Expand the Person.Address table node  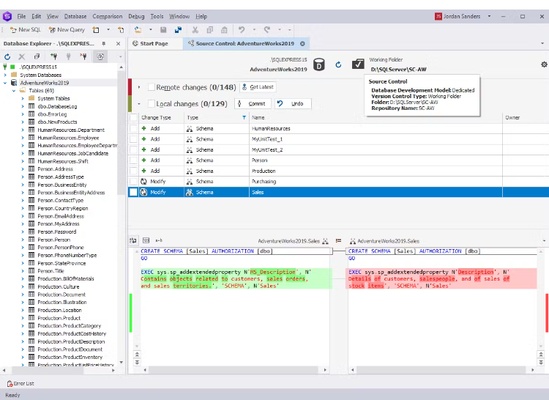(x=23, y=169)
